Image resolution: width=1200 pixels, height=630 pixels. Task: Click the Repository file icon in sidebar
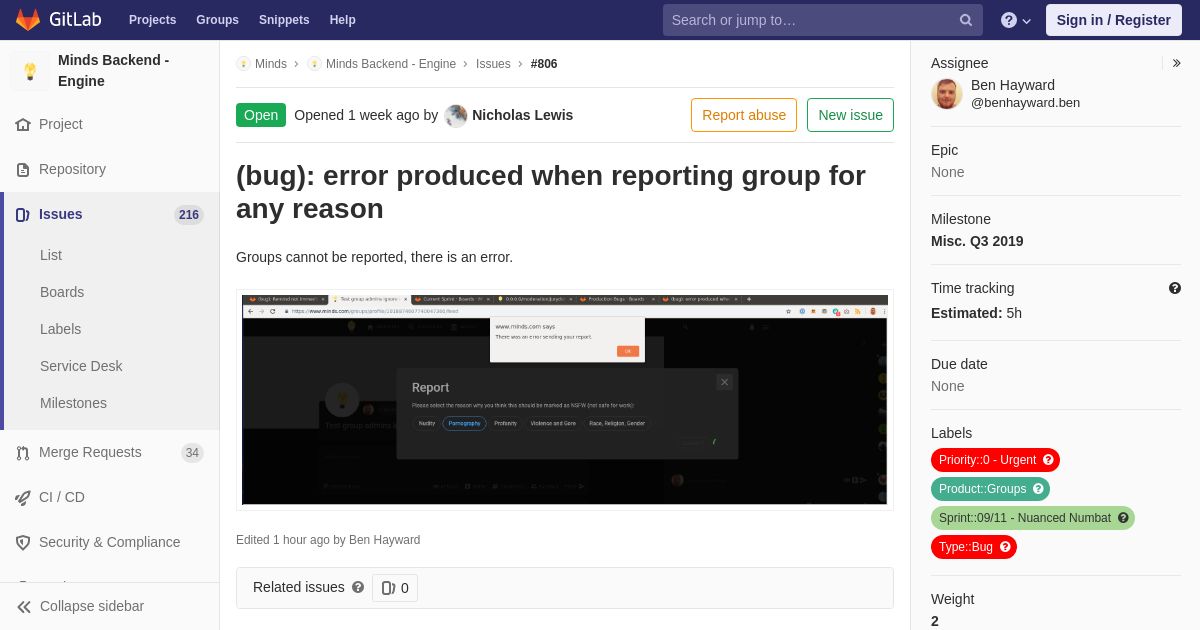coord(23,170)
